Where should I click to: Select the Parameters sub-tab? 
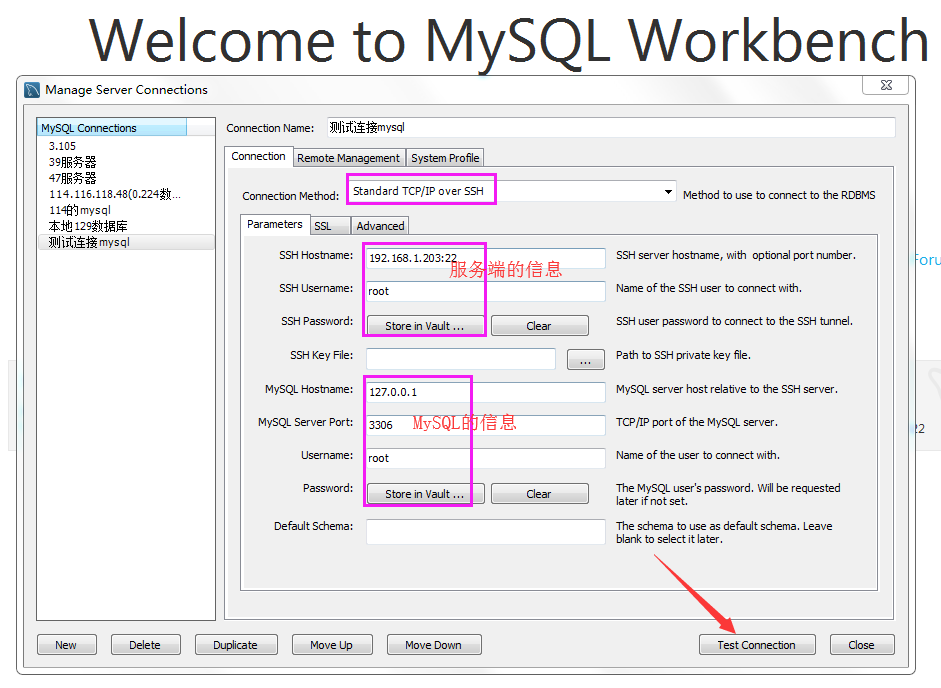(x=275, y=224)
